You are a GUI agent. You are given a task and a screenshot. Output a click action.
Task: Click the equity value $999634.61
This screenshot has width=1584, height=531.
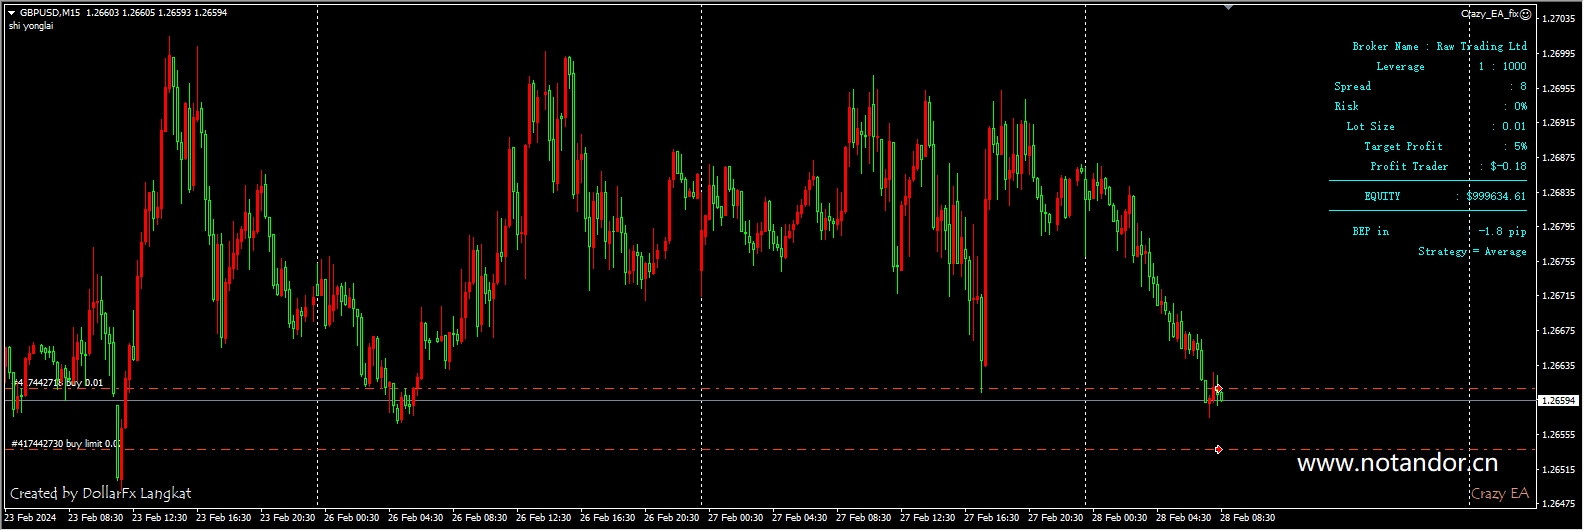click(1496, 196)
